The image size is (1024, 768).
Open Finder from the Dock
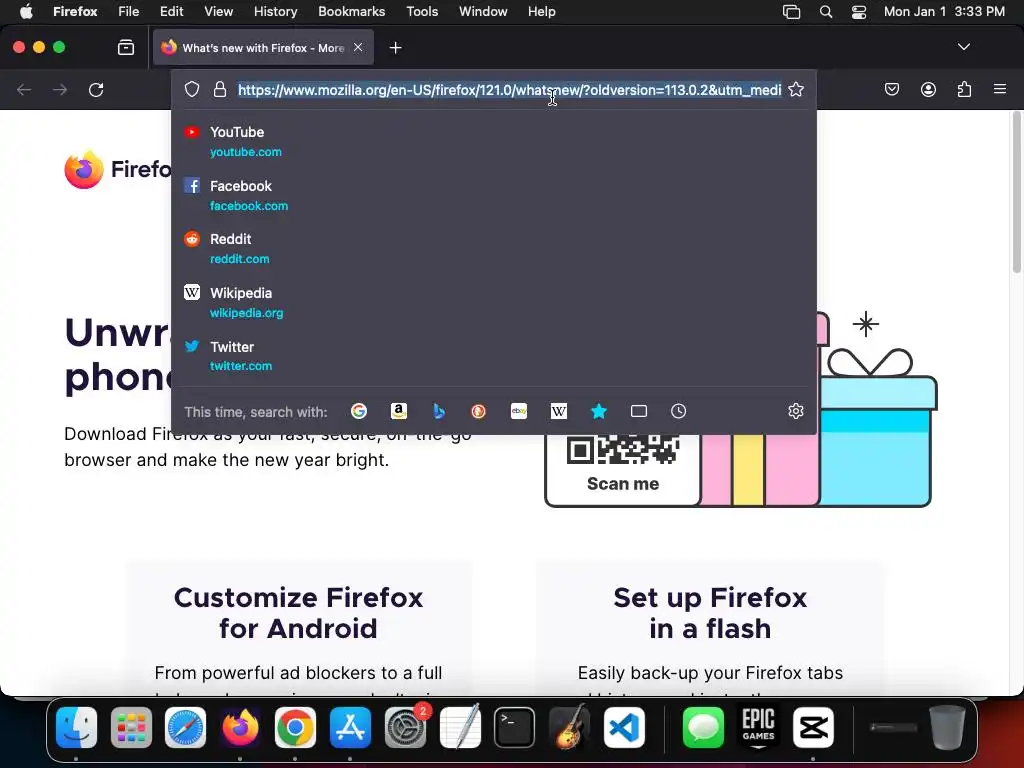pos(76,727)
